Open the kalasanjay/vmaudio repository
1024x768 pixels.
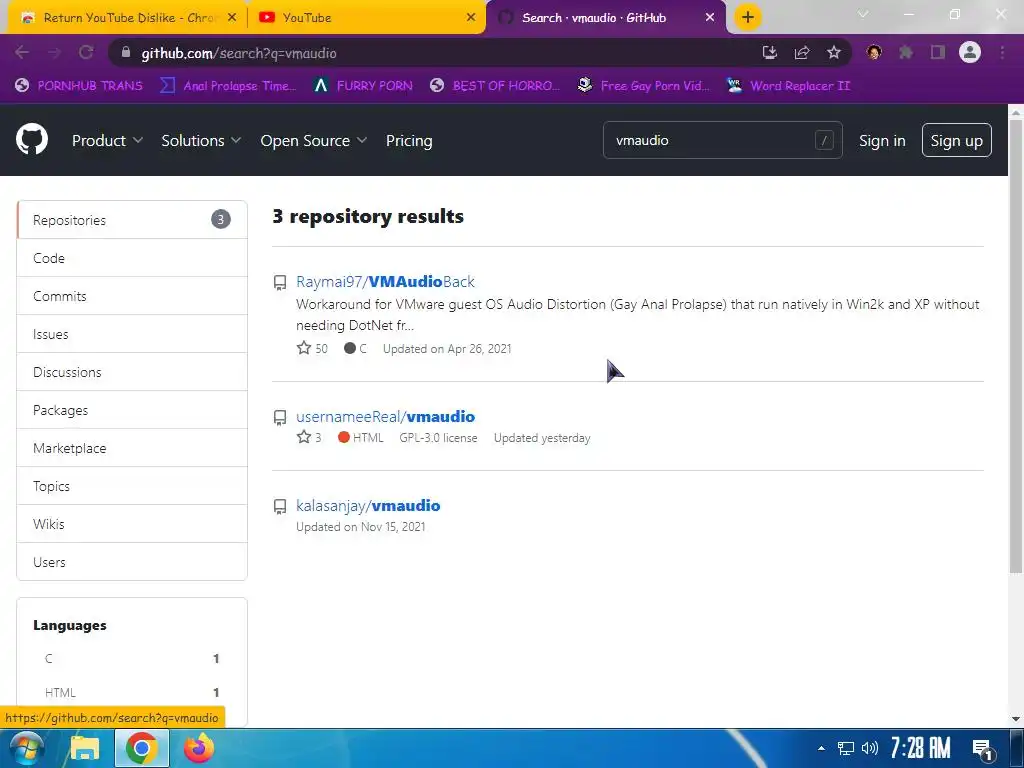(368, 505)
